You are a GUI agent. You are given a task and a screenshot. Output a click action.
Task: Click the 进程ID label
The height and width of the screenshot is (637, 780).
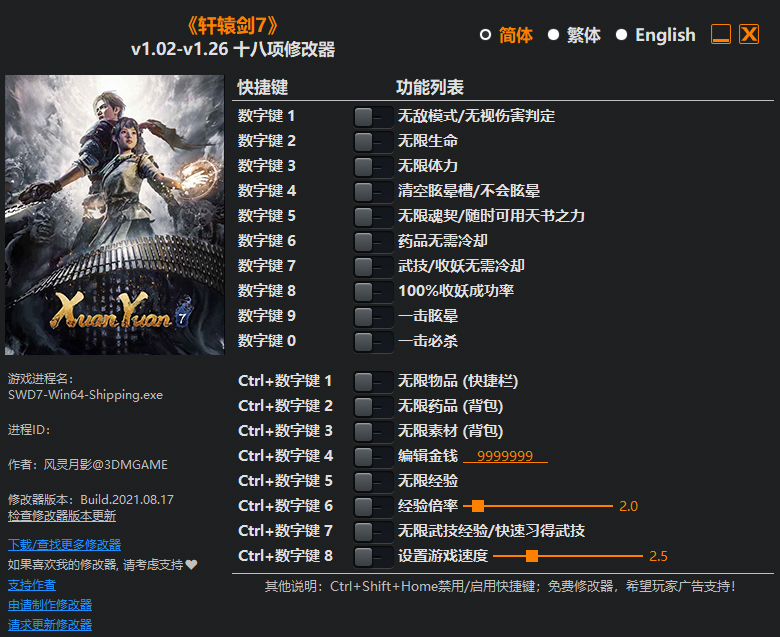pyautogui.click(x=29, y=430)
